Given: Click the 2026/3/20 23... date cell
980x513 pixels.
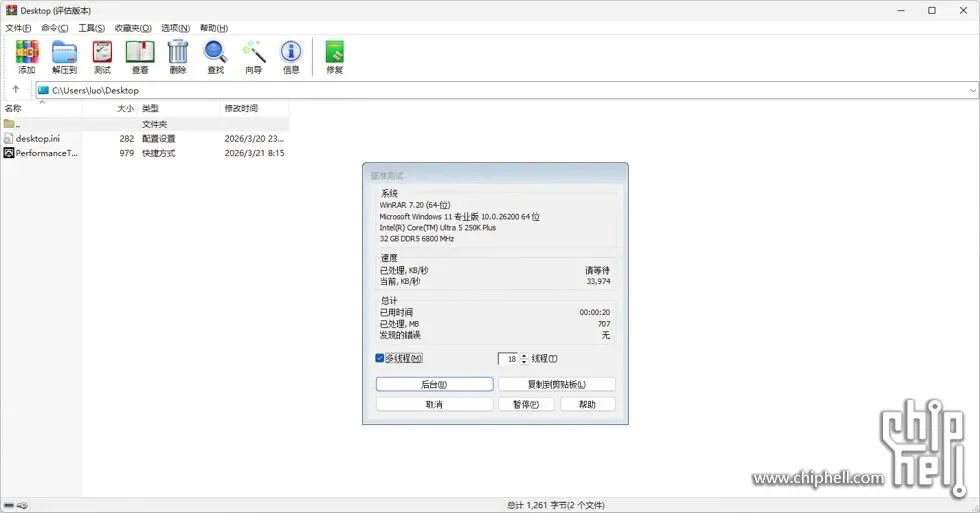Looking at the screenshot, I should click(x=254, y=139).
